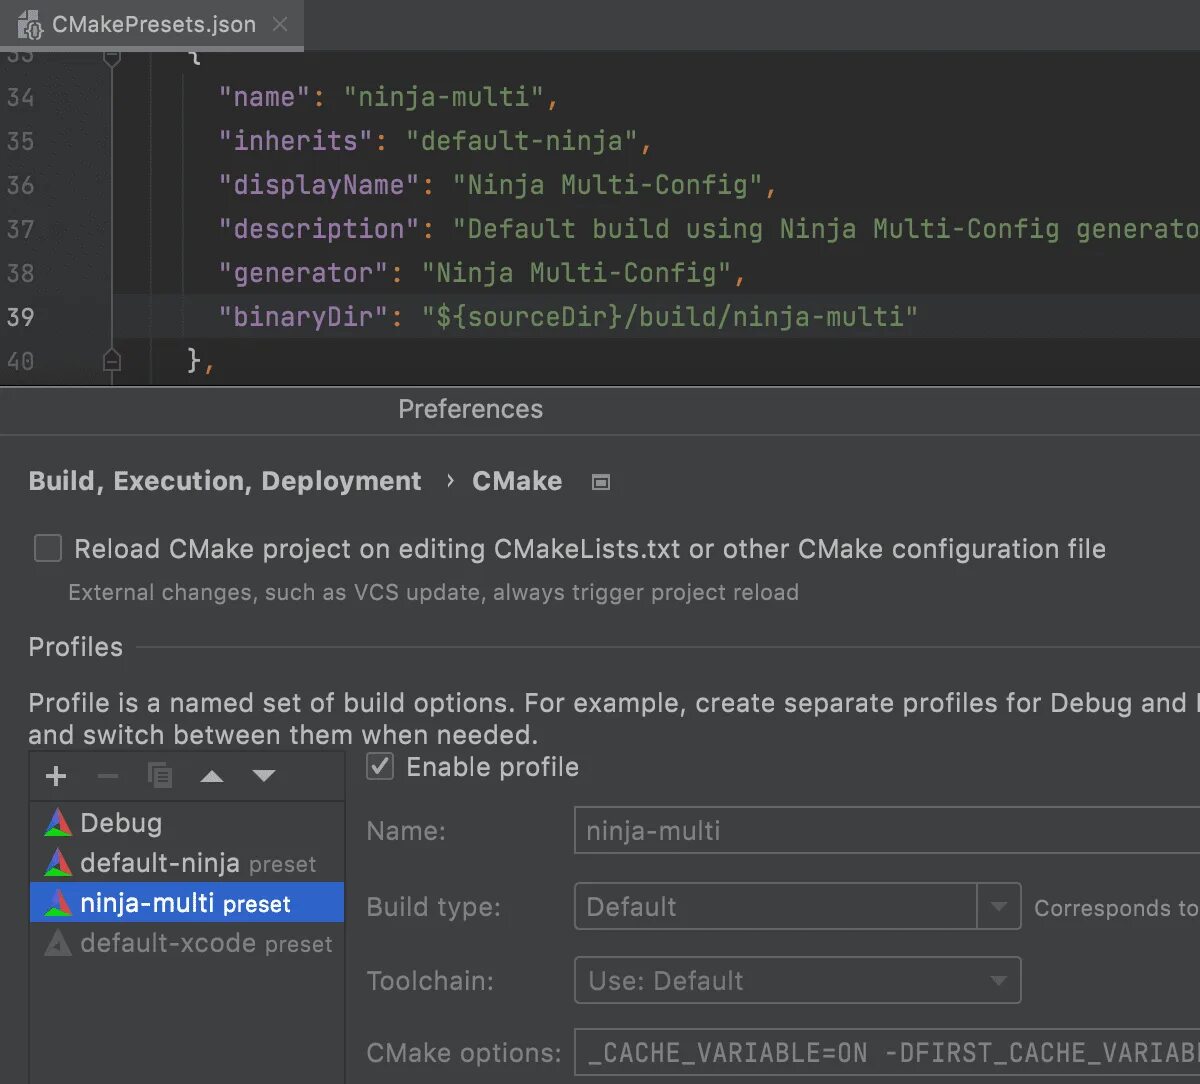This screenshot has width=1200, height=1084.
Task: Click the profile Name text field
Action: (886, 831)
